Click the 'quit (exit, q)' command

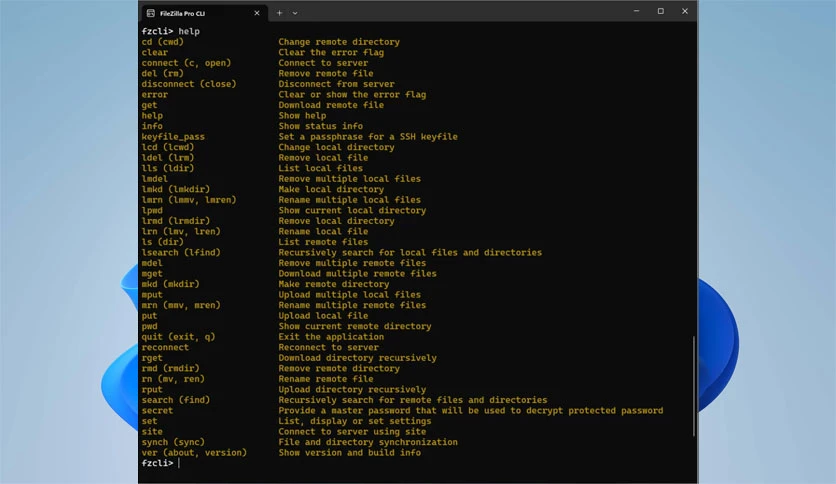[179, 337]
